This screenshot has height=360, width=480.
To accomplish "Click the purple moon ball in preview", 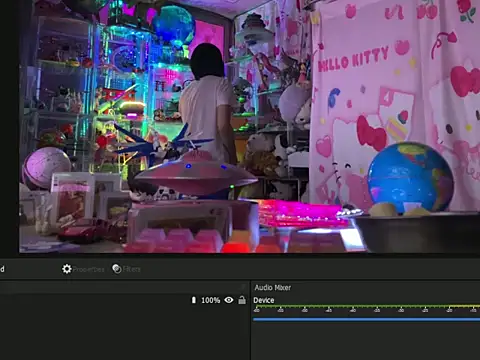I will tap(47, 167).
